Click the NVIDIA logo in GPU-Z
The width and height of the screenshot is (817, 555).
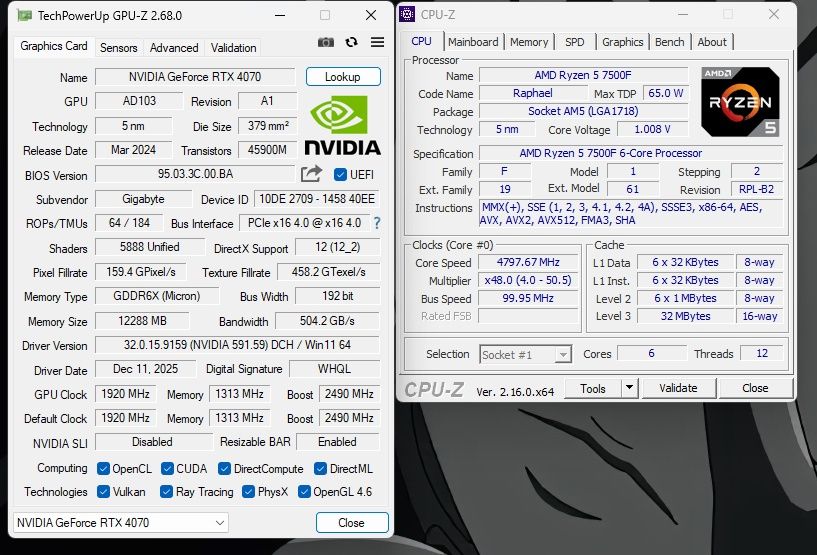[342, 126]
